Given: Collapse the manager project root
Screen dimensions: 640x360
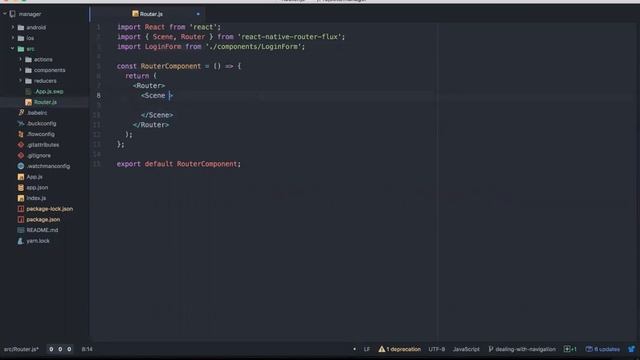Looking at the screenshot, I should point(5,14).
